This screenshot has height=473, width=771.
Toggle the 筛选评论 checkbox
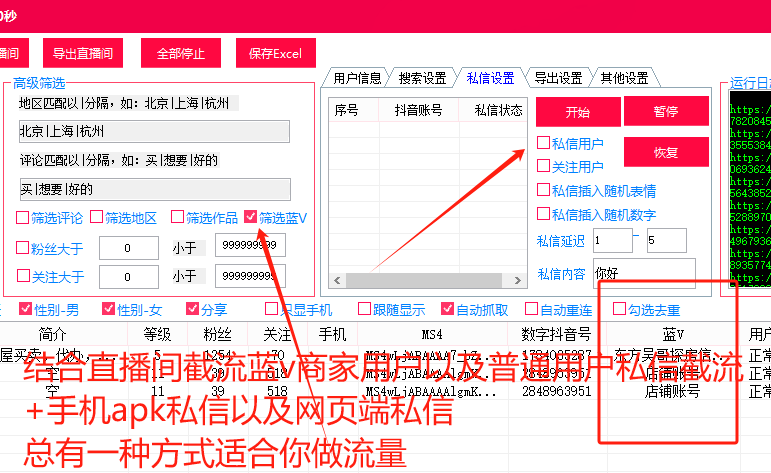[23, 217]
